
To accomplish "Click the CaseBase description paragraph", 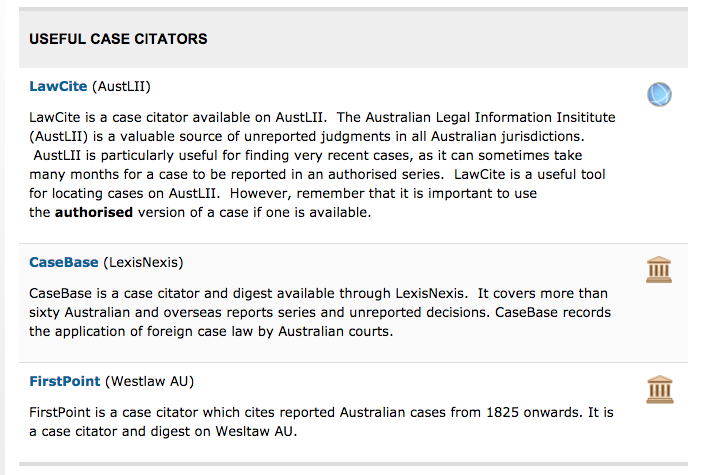I will [x=320, y=313].
